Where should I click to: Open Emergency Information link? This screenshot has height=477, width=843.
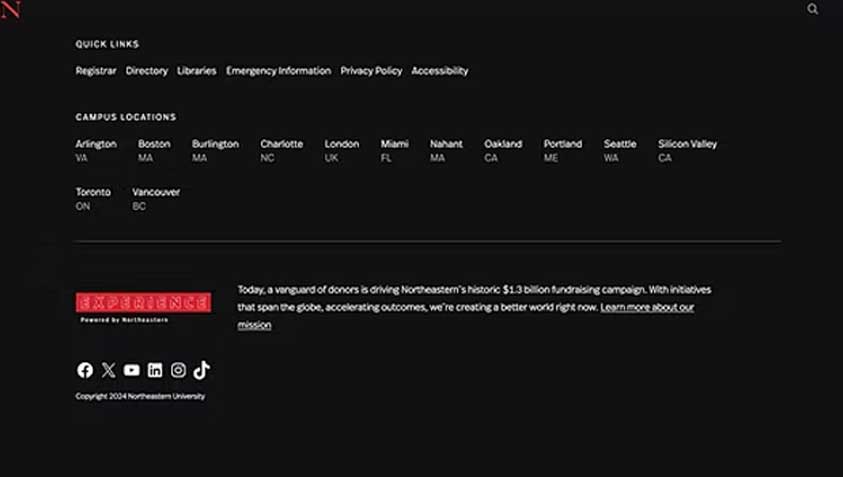(278, 71)
